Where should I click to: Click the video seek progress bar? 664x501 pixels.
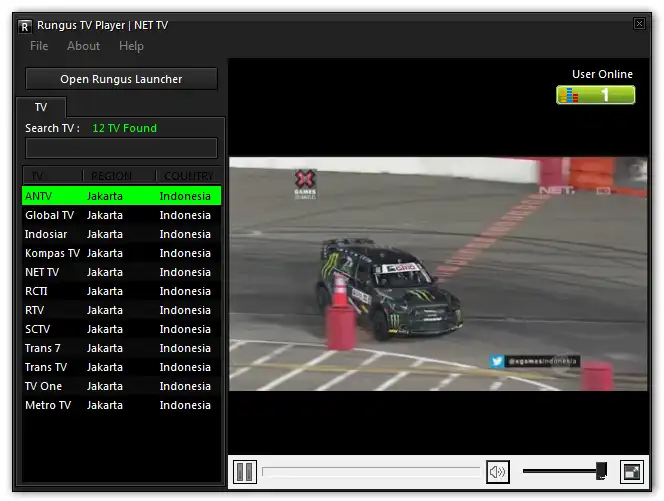(371, 471)
